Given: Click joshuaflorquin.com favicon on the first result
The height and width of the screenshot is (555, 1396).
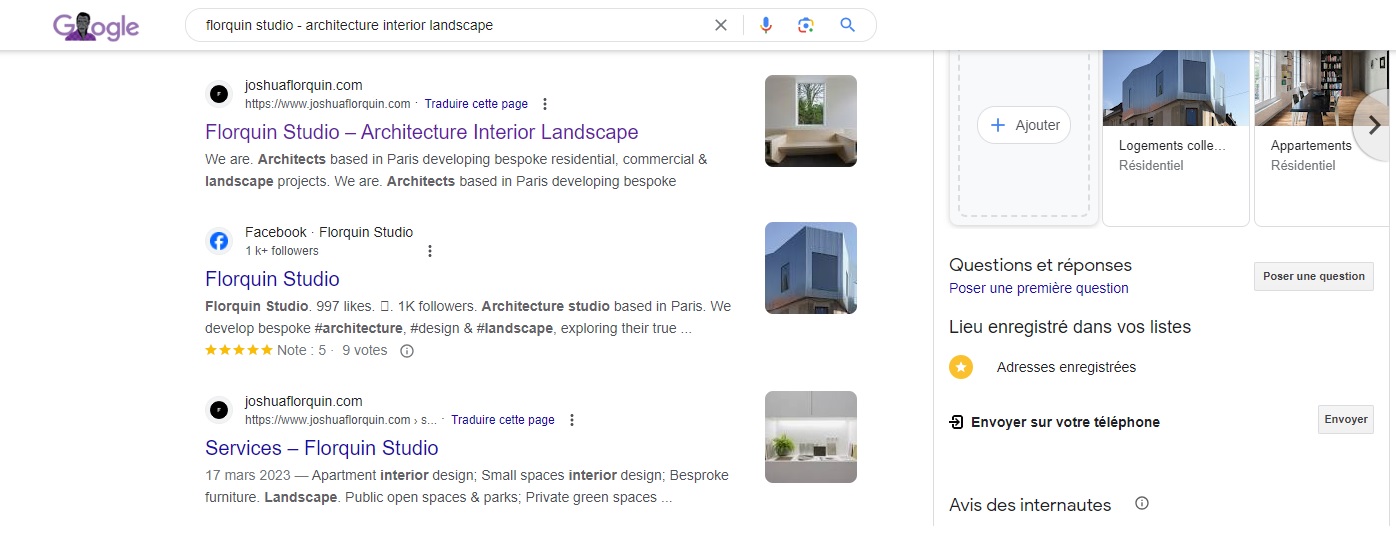Looking at the screenshot, I should [218, 94].
